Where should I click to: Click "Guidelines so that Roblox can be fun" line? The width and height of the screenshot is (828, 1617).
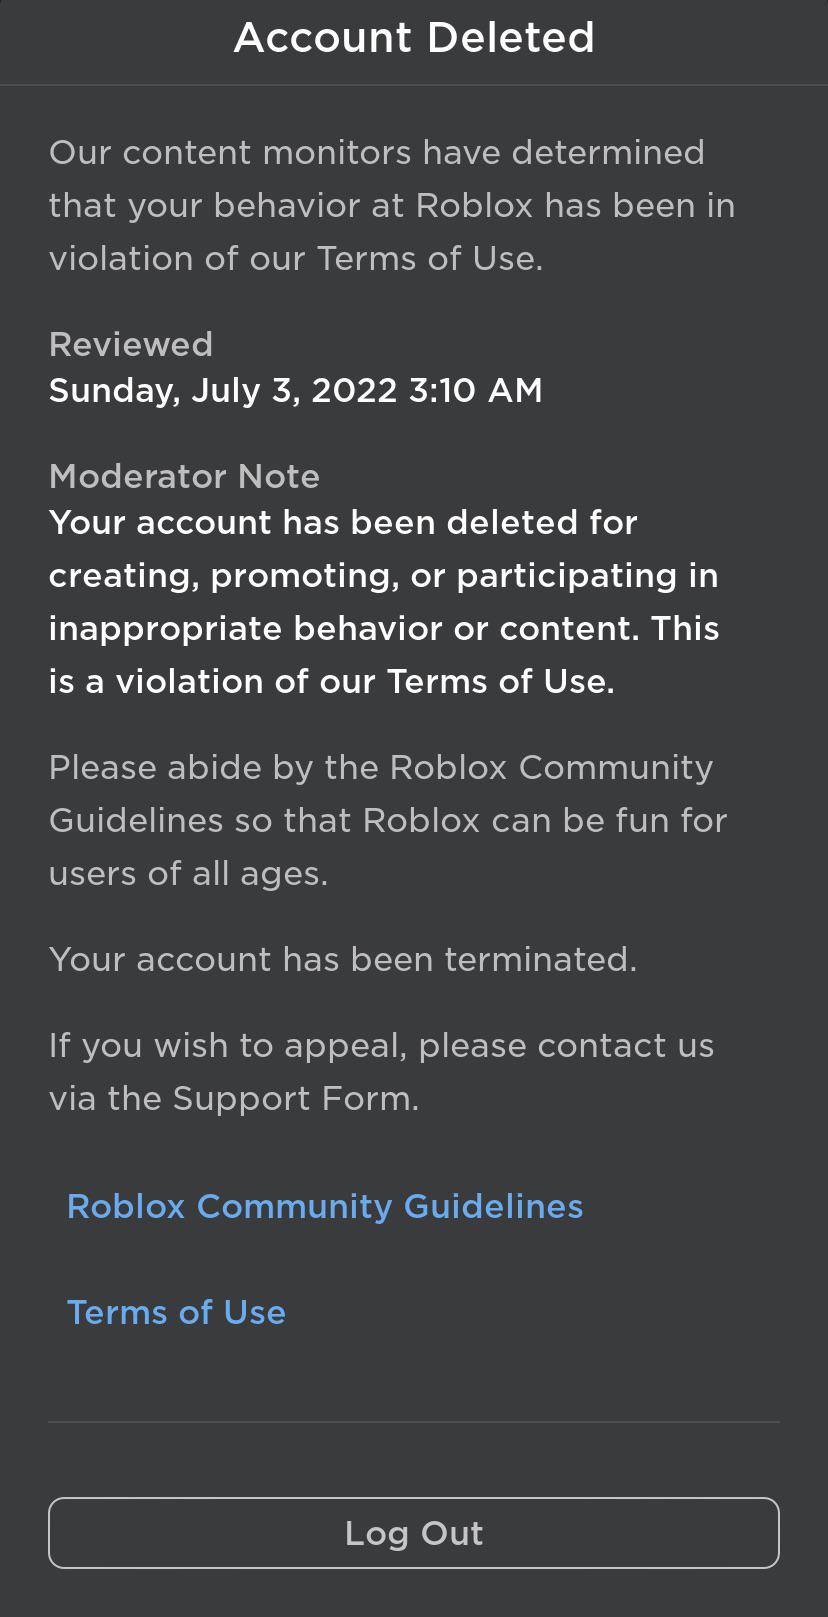pyautogui.click(x=387, y=821)
